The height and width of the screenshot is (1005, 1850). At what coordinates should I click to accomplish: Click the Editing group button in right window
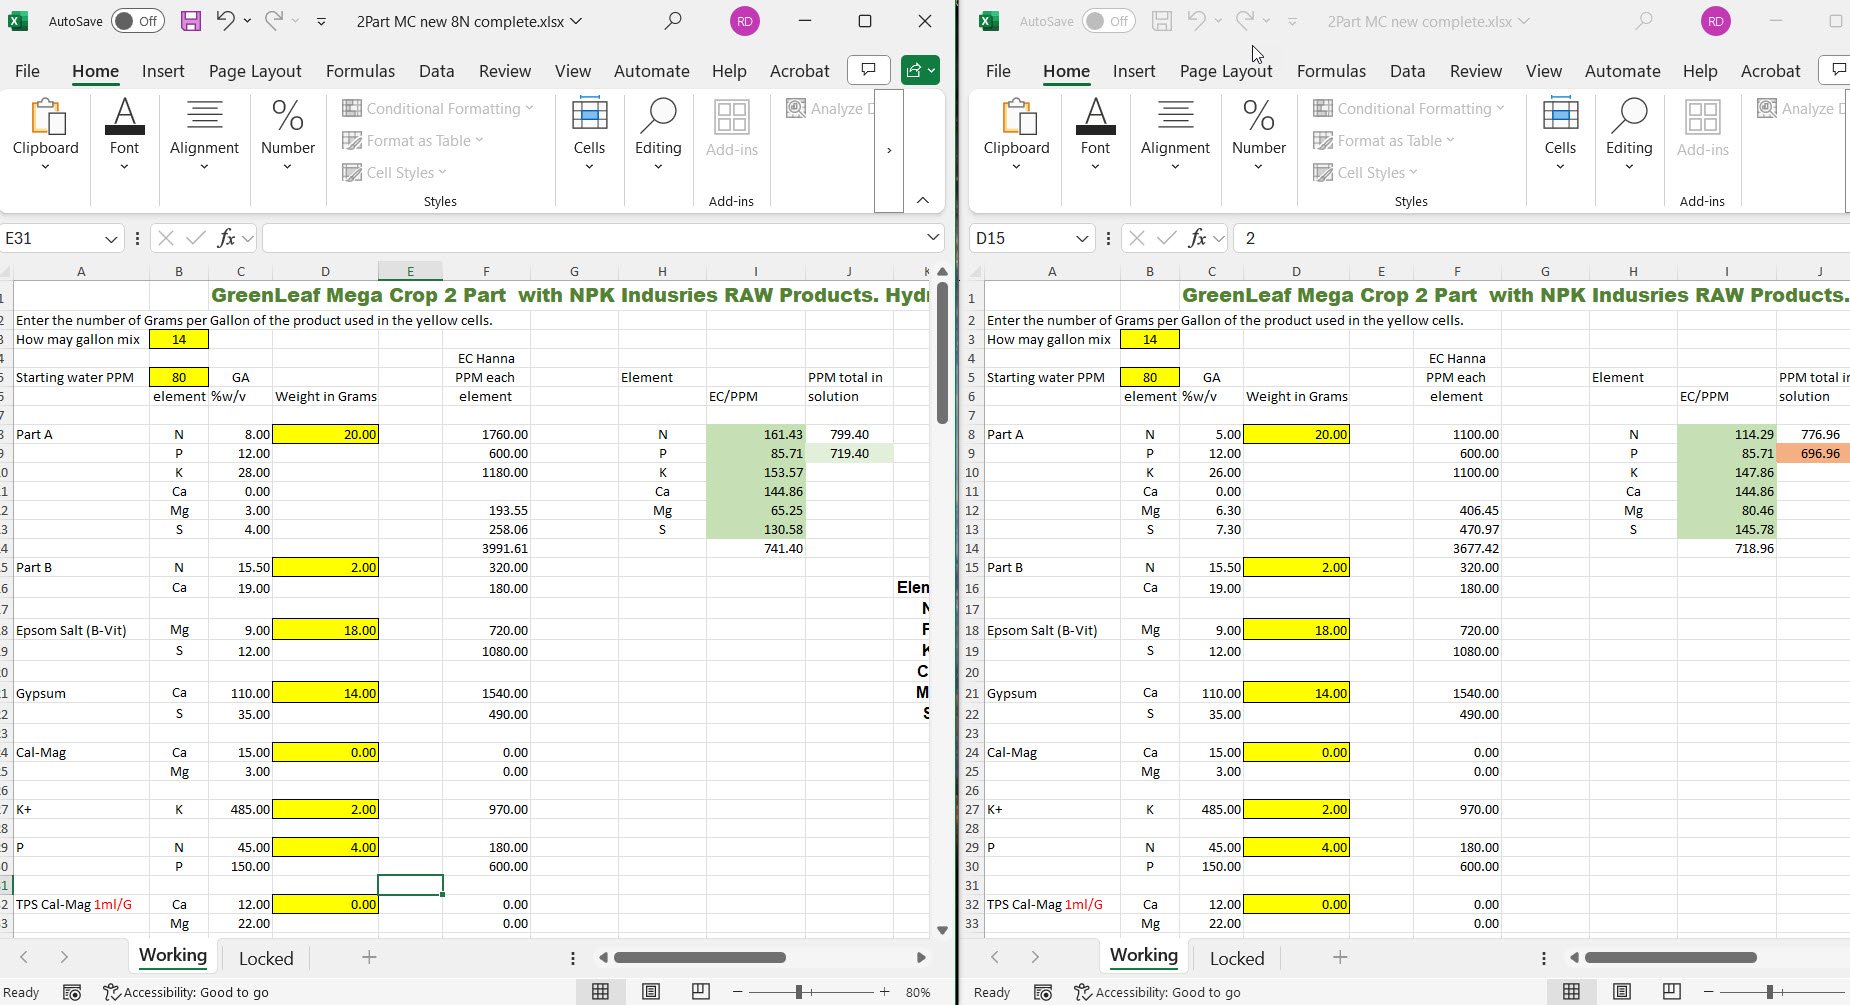1629,135
